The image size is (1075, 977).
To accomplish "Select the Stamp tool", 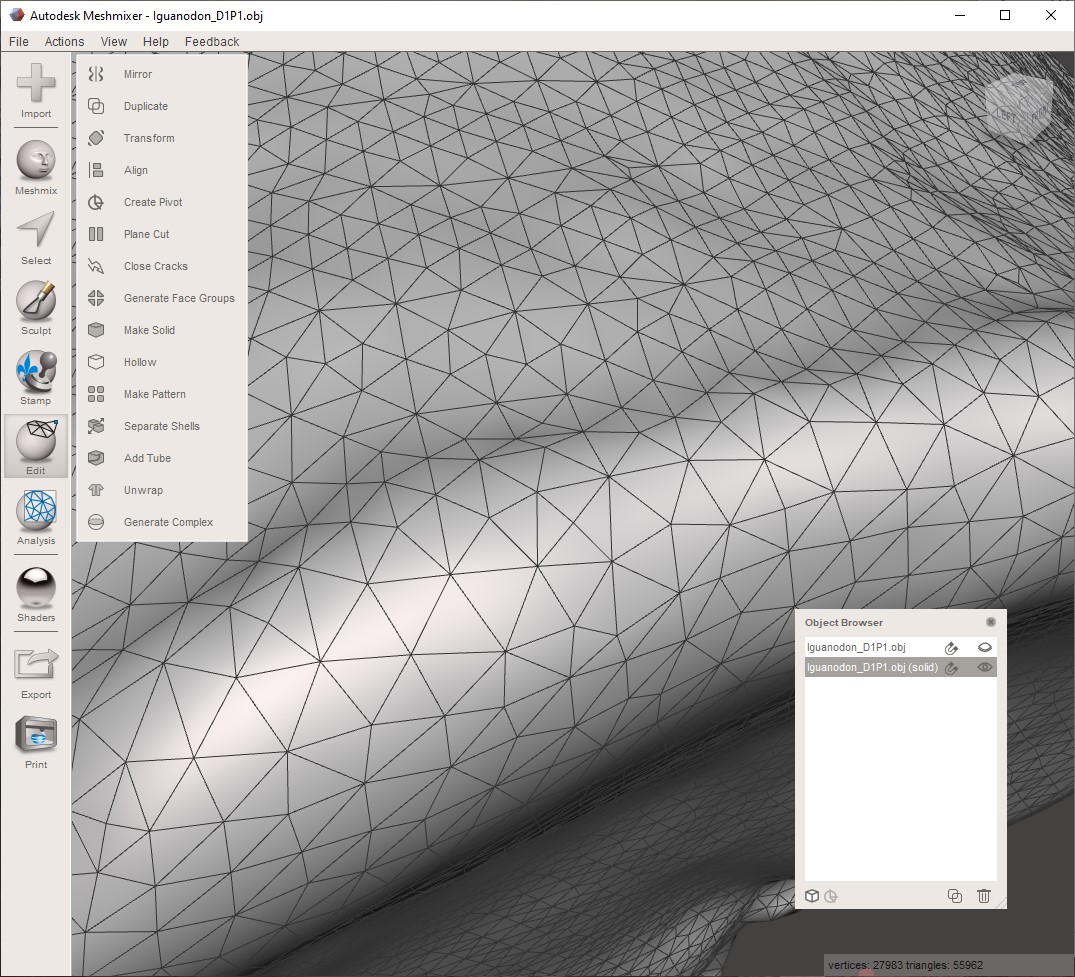I will (35, 377).
